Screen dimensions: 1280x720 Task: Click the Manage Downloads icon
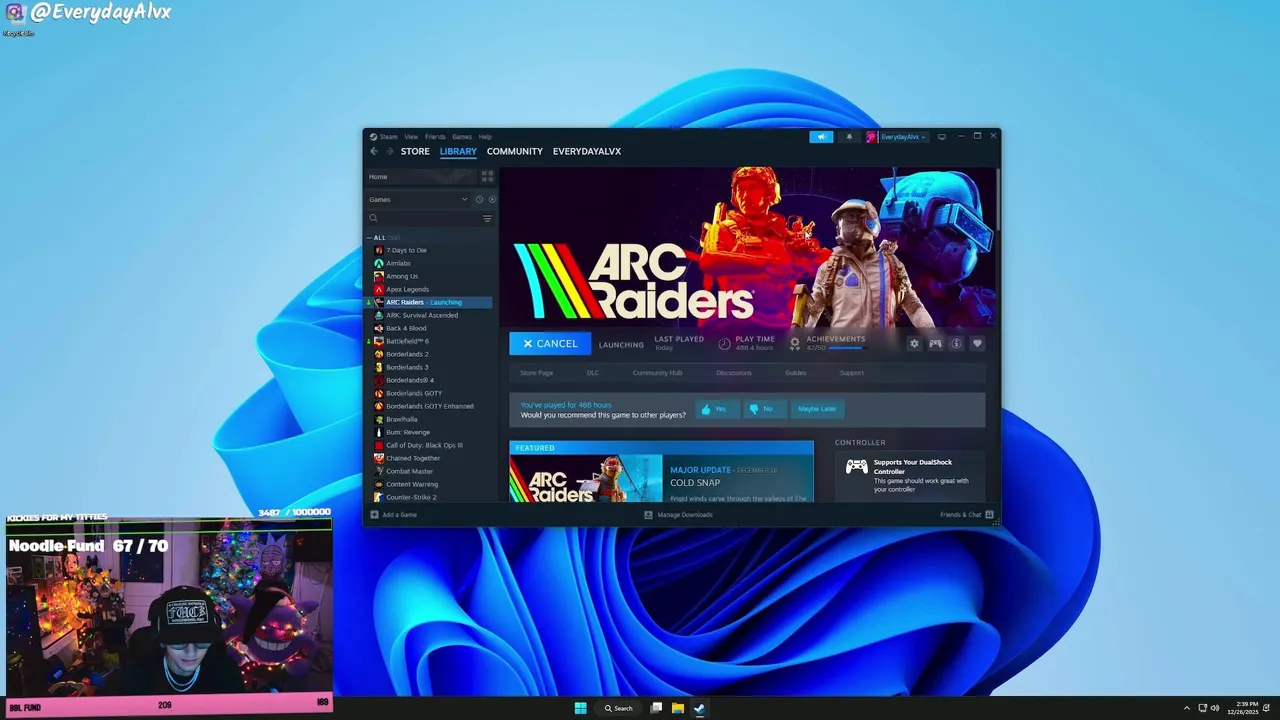(648, 515)
